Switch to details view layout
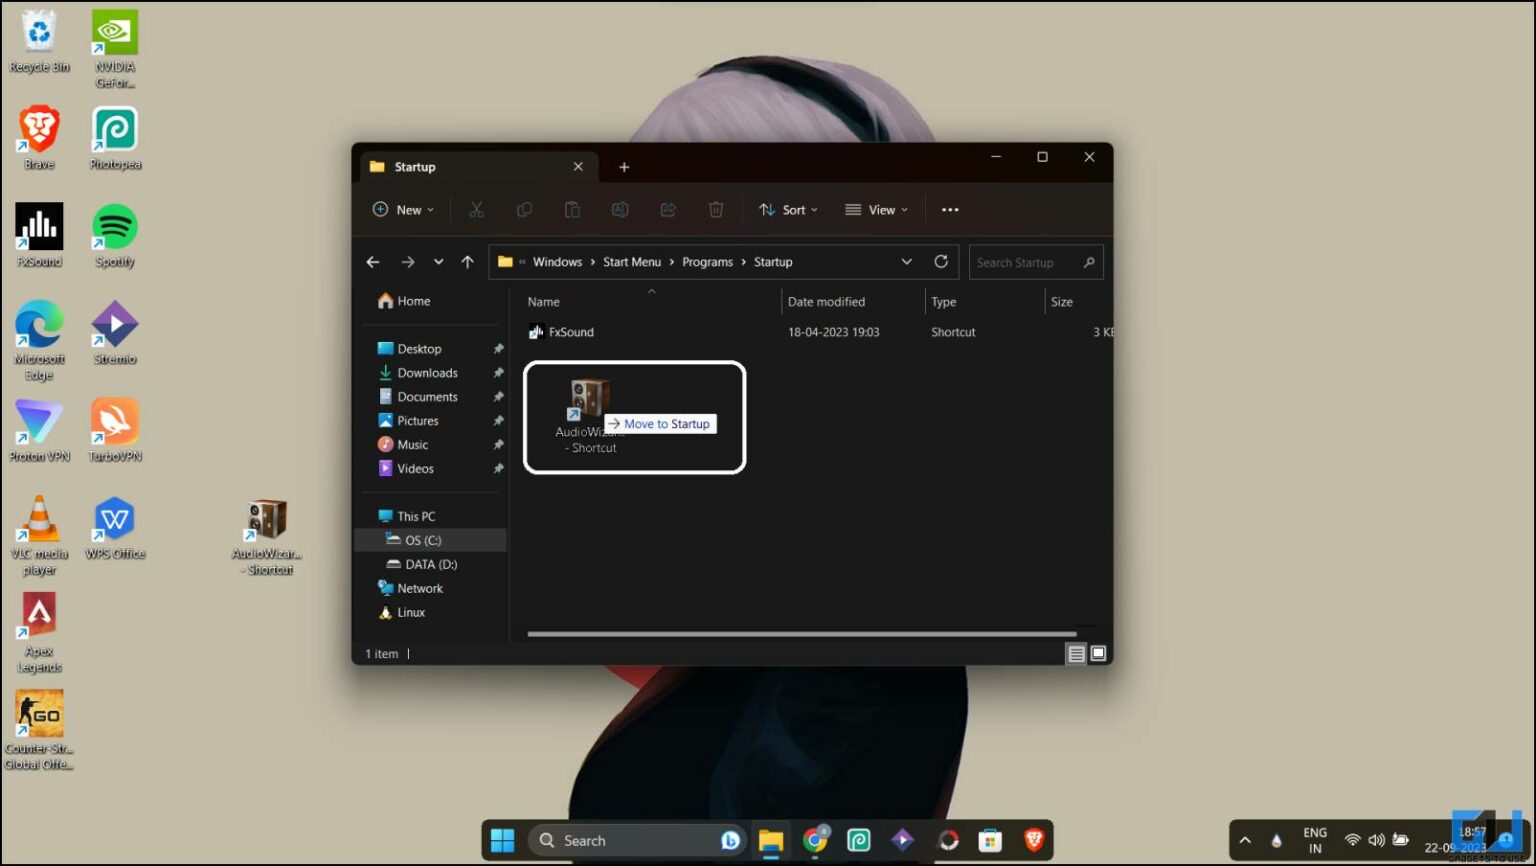 [x=1076, y=653]
